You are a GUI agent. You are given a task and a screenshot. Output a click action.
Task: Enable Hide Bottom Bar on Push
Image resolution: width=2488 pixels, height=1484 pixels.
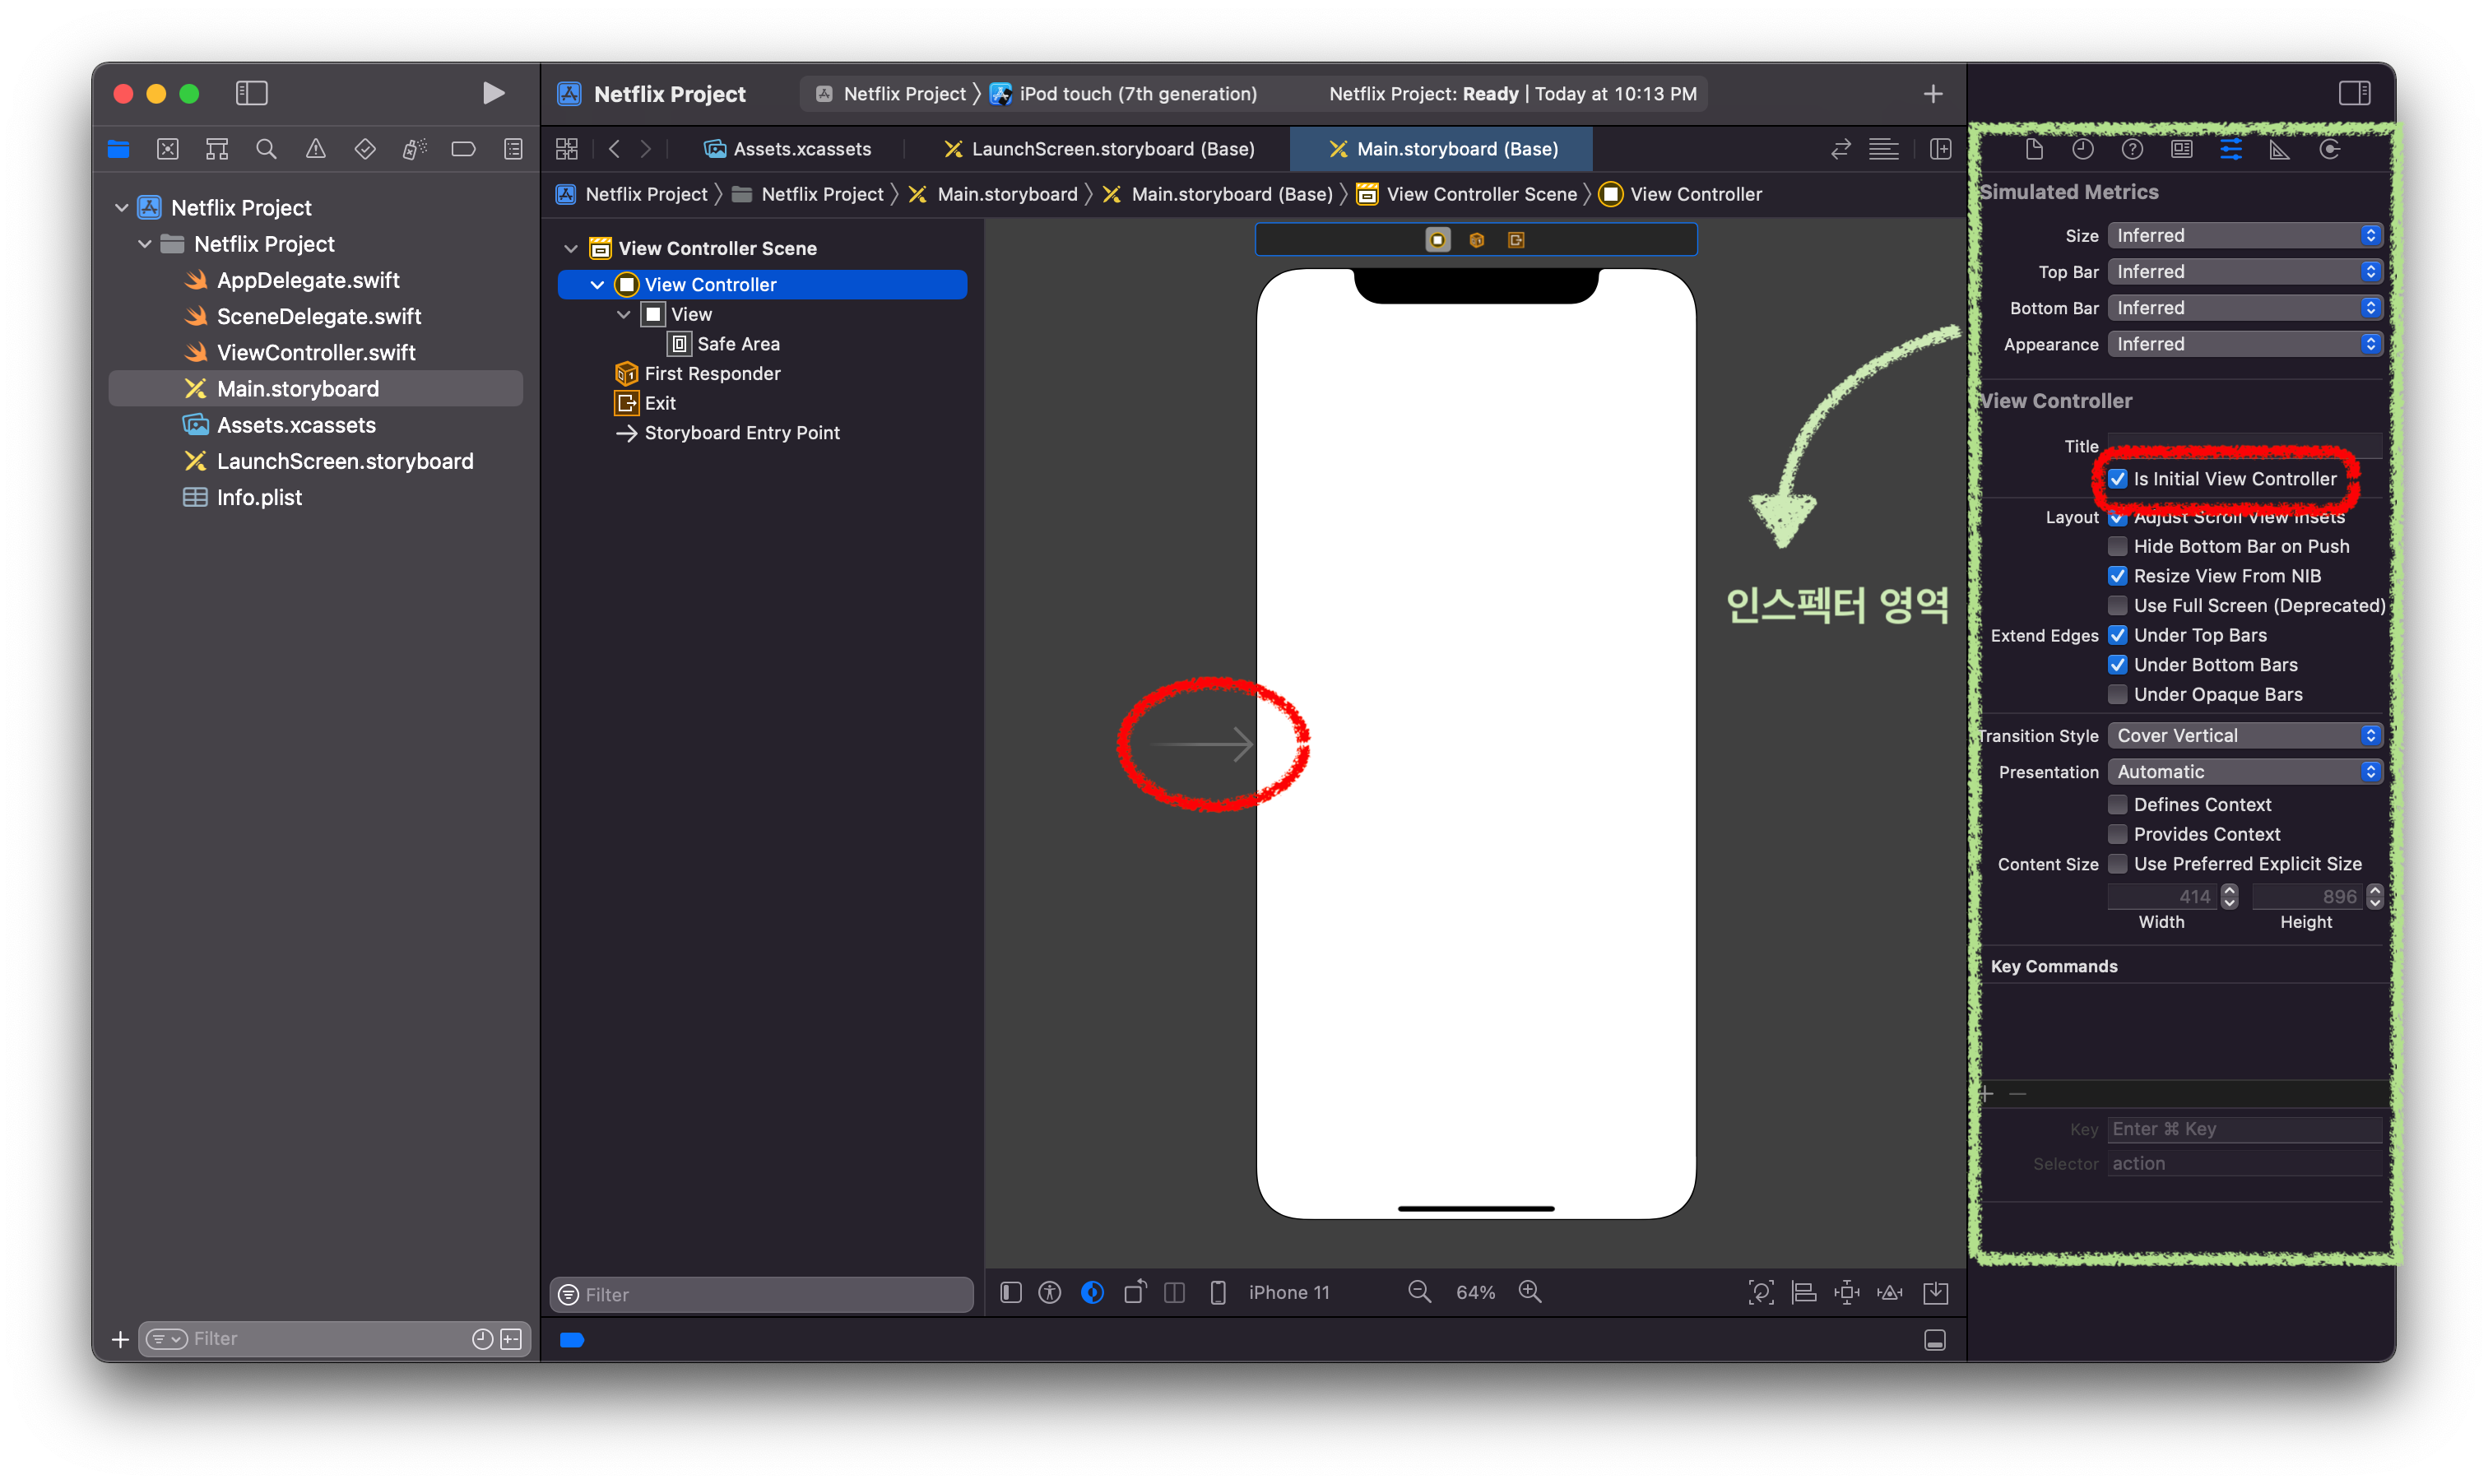pyautogui.click(x=2118, y=546)
